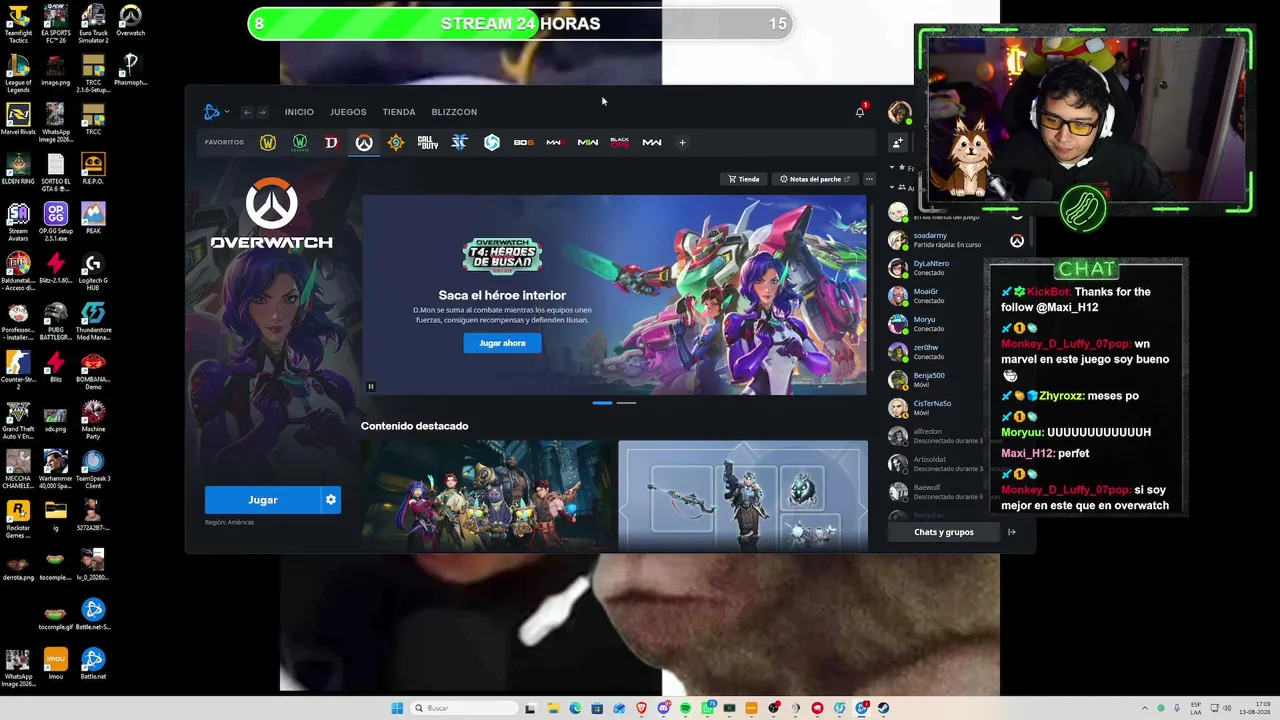This screenshot has width=1280, height=720.
Task: Open Overwatch game settings gear
Action: click(331, 500)
